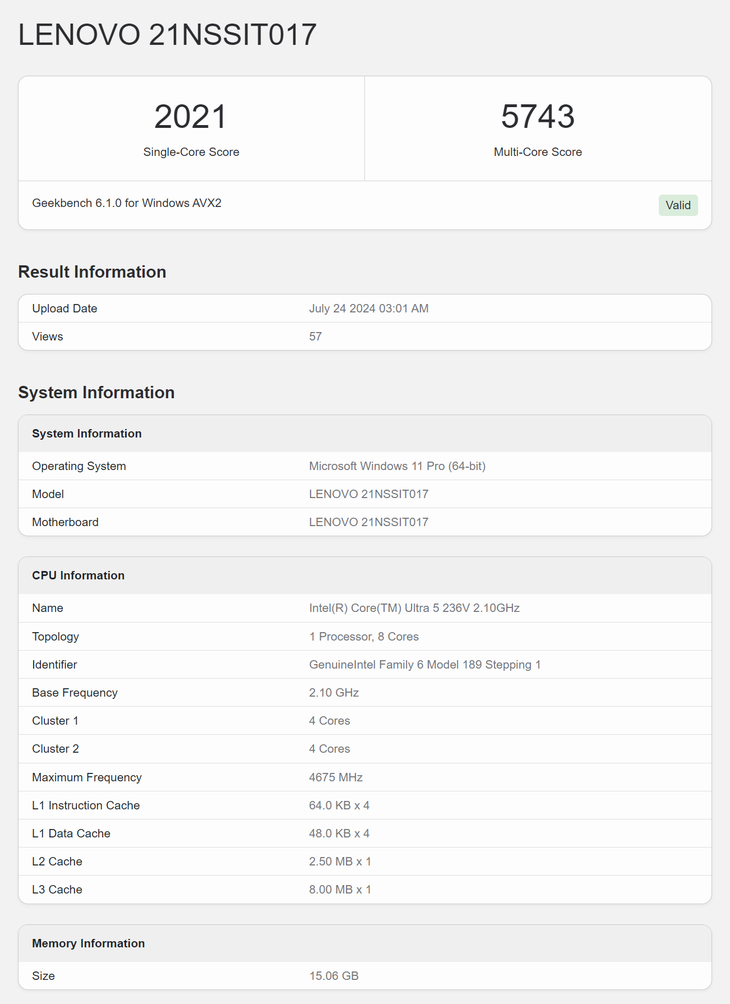Viewport: 730px width, 1004px height.
Task: Select the views count 57
Action: pyautogui.click(x=316, y=336)
